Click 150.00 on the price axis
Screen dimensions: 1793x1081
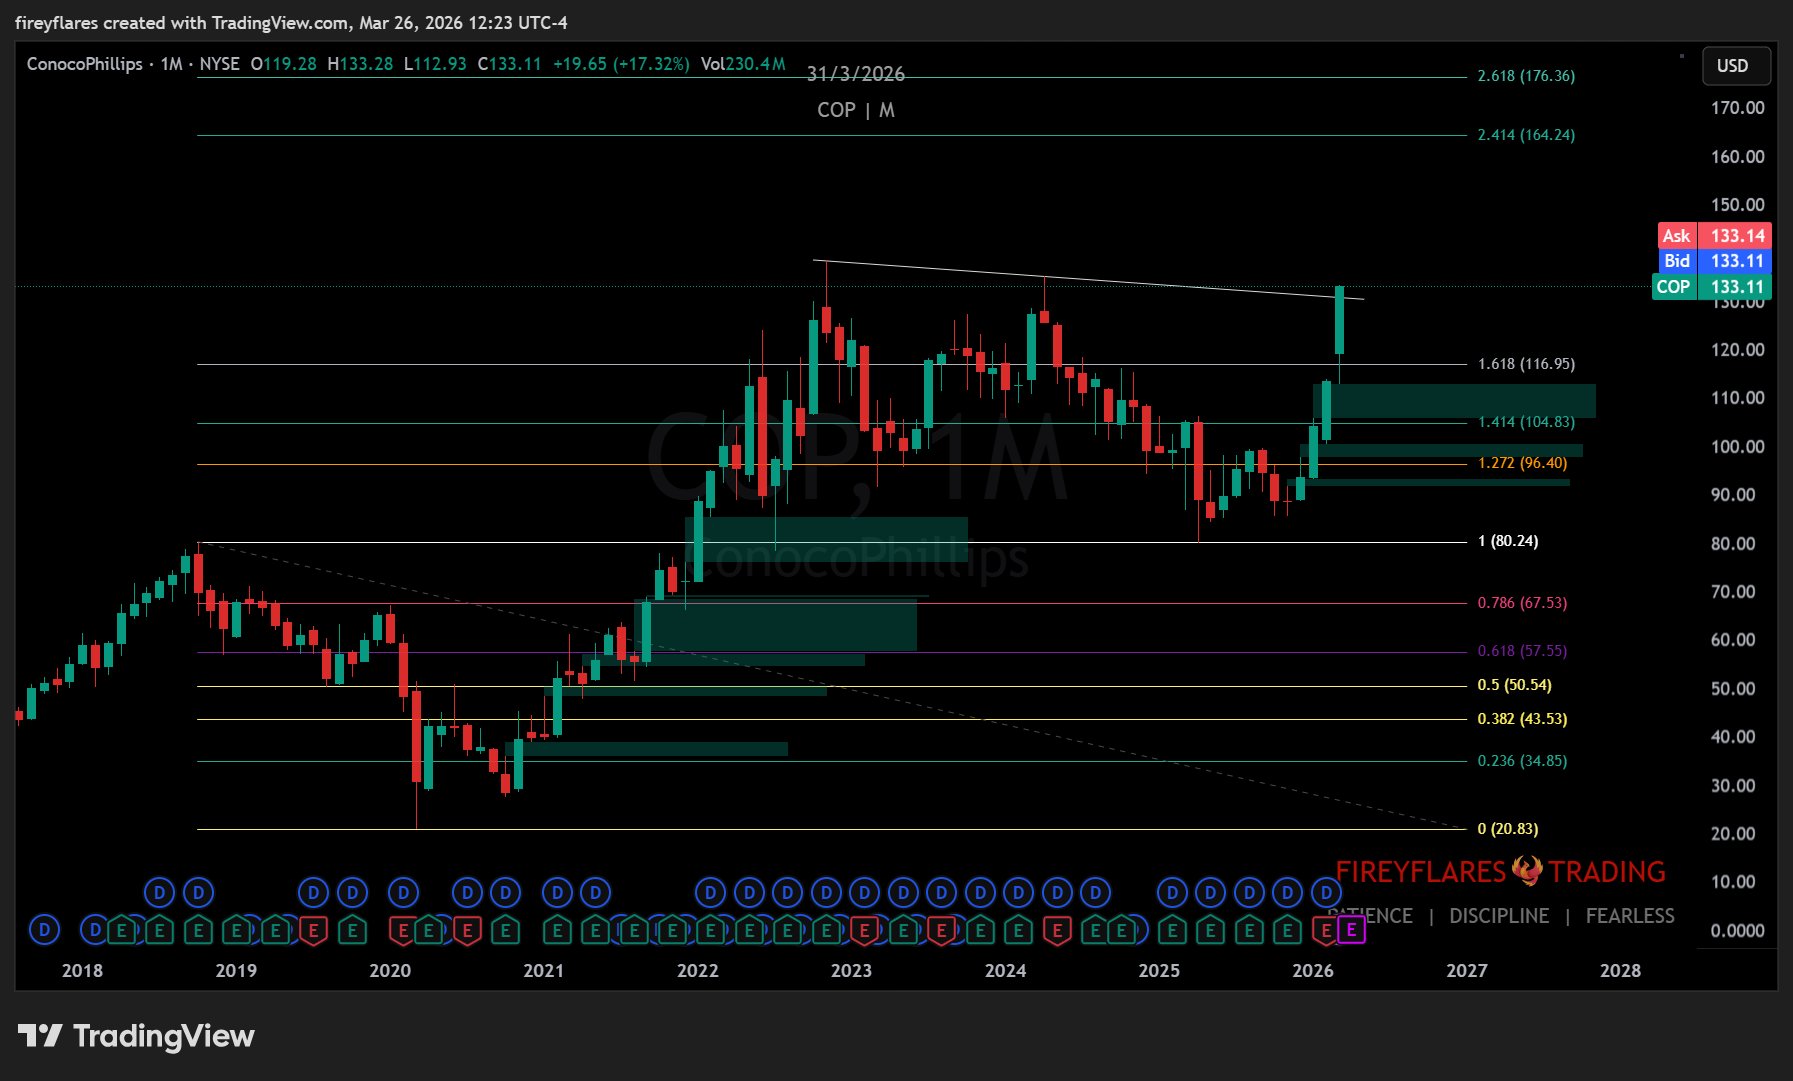point(1737,205)
